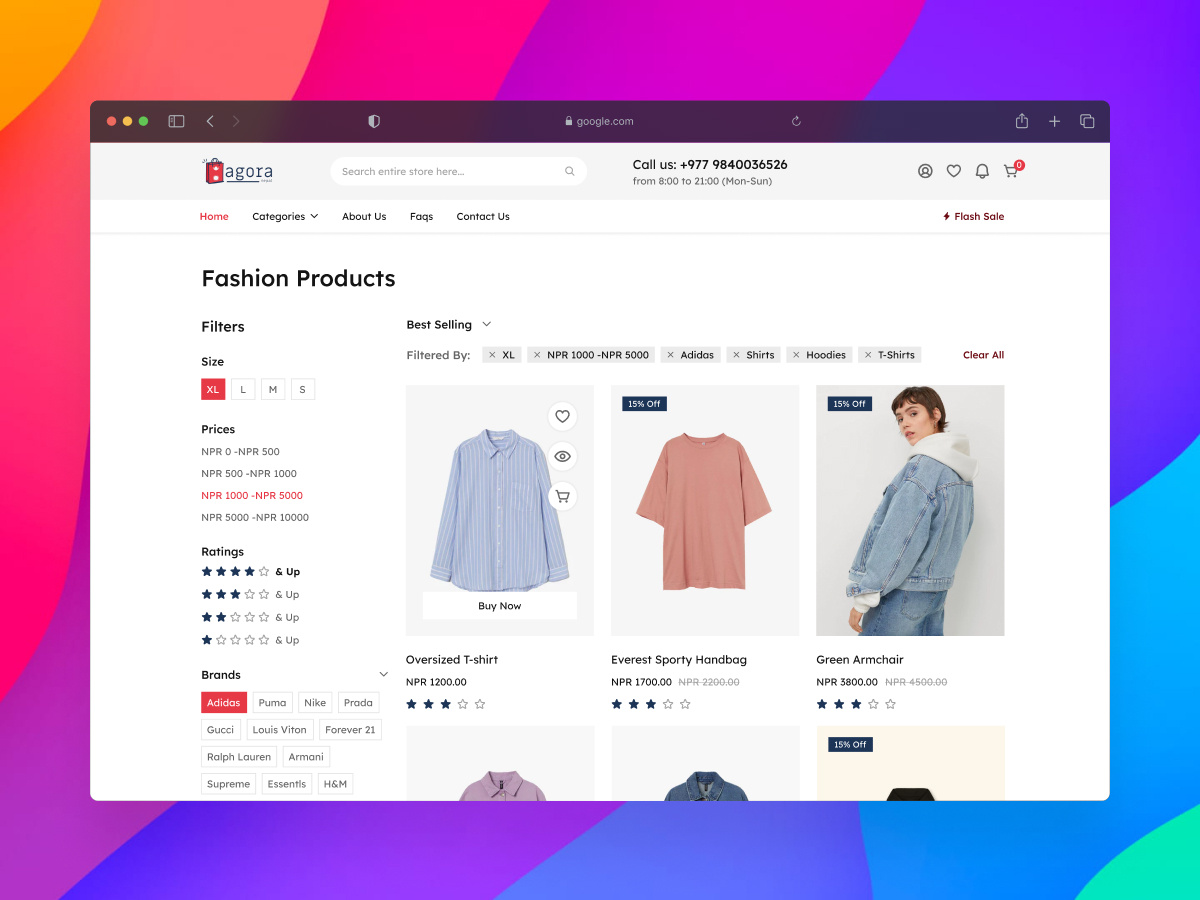Select size S filter
Image resolution: width=1200 pixels, height=900 pixels.
tap(303, 389)
